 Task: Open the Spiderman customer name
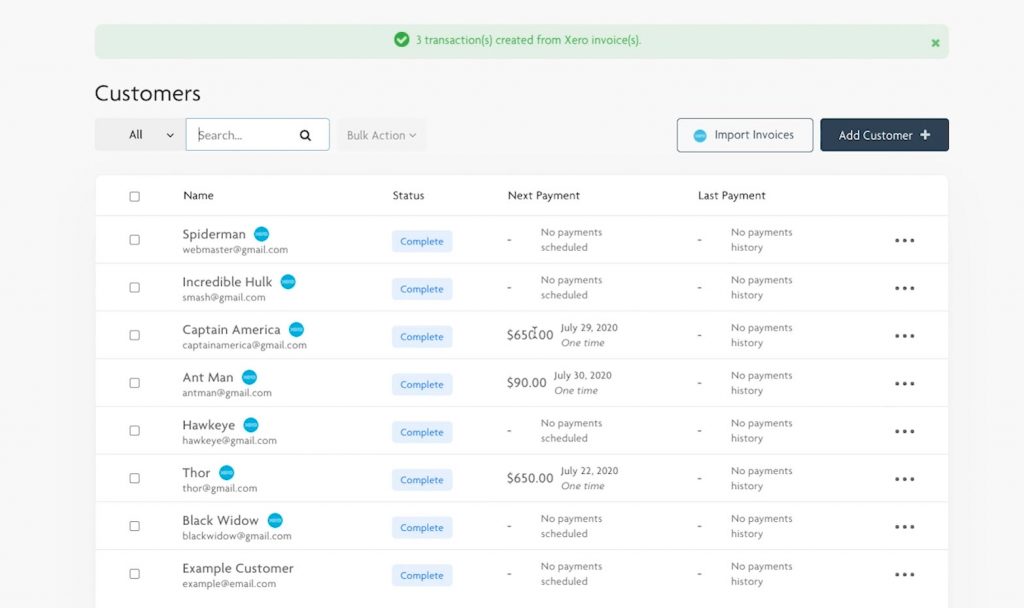214,234
